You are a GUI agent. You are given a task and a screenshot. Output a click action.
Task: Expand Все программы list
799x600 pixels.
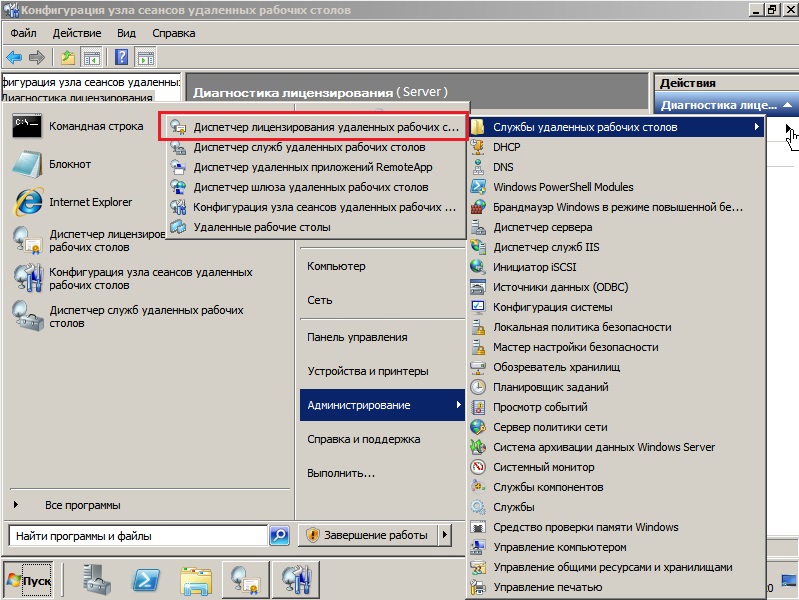[83, 505]
